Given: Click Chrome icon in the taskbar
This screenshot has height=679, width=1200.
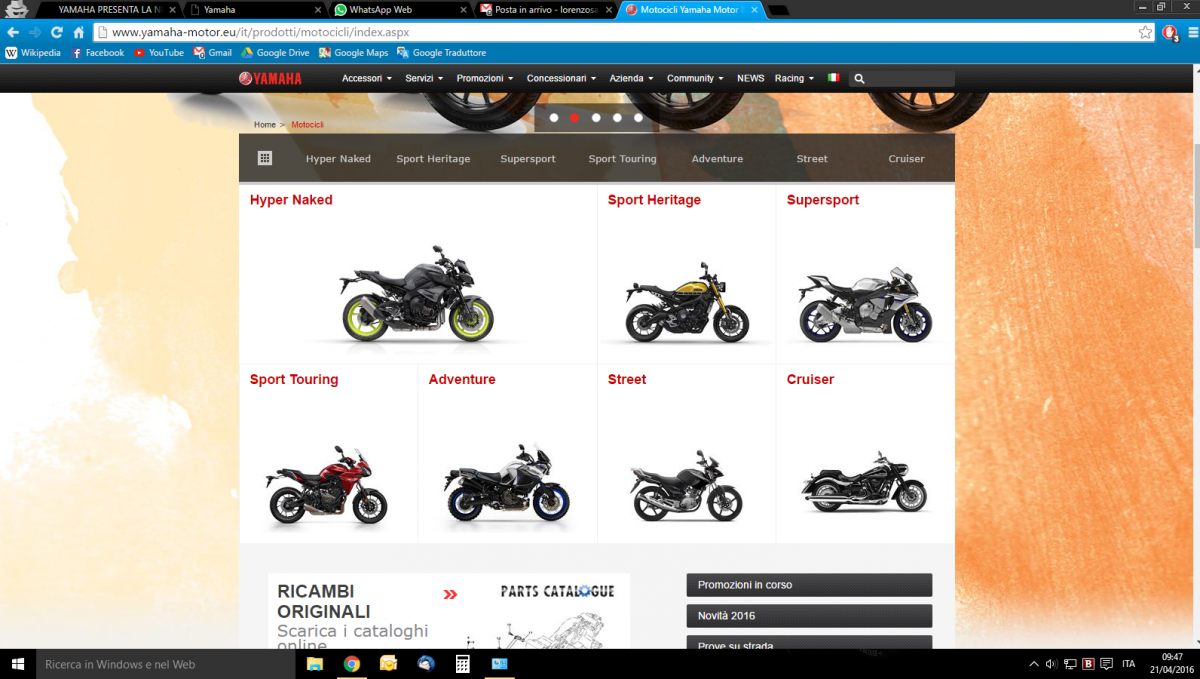Looking at the screenshot, I should pyautogui.click(x=352, y=664).
